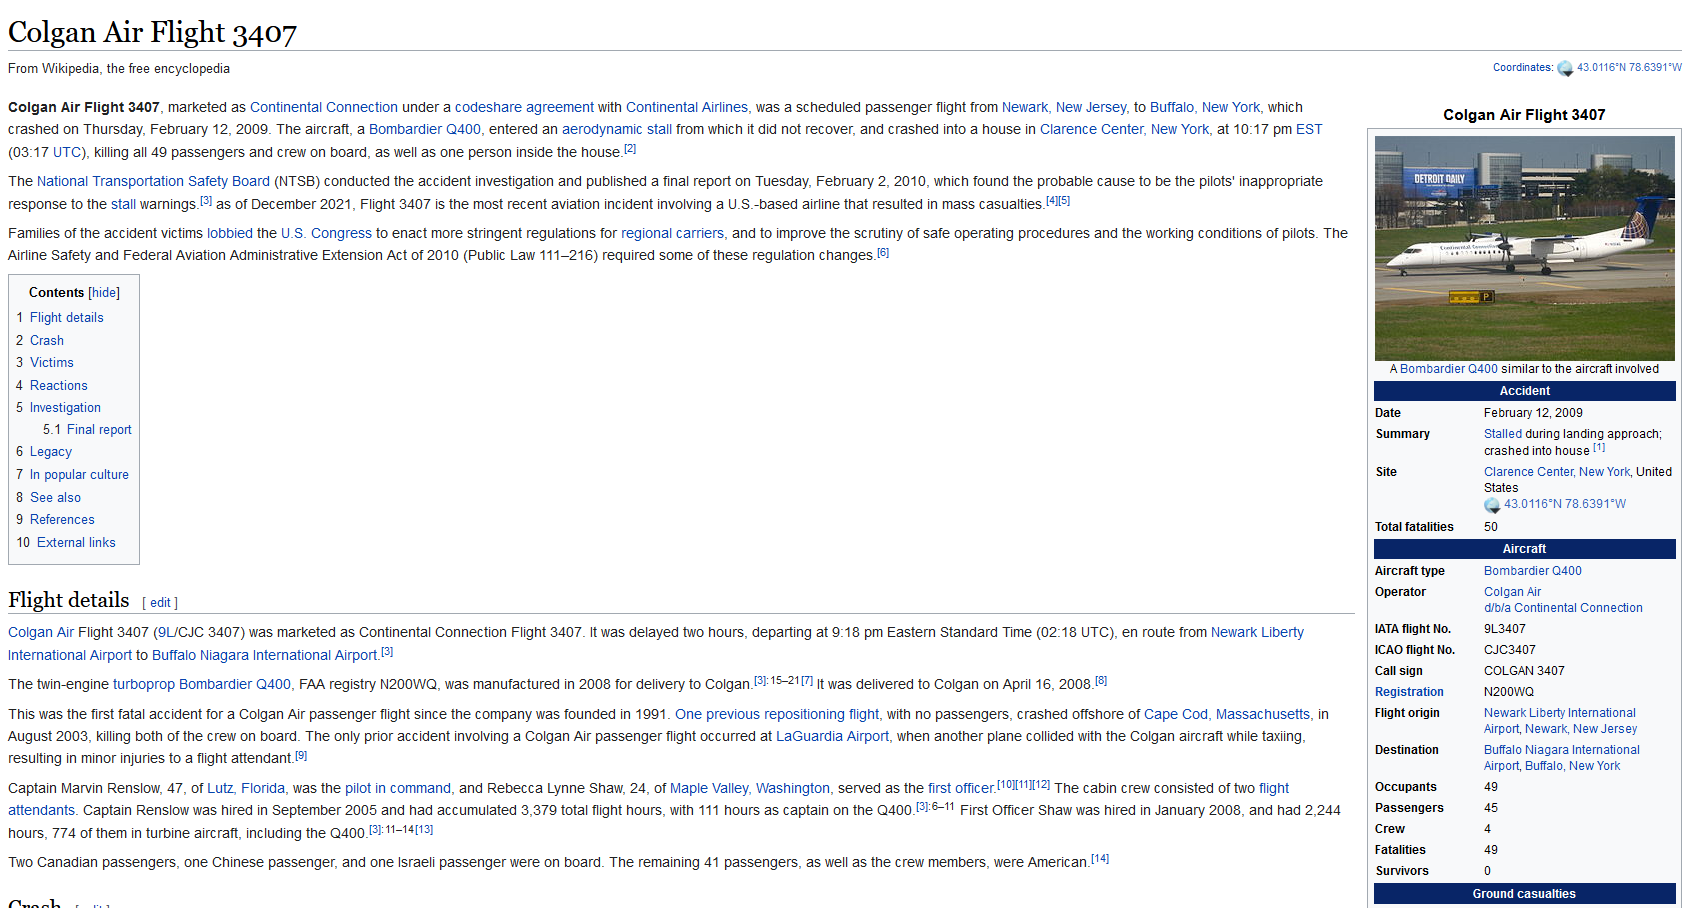
Task: Open Continental Connection link in intro
Action: click(323, 107)
